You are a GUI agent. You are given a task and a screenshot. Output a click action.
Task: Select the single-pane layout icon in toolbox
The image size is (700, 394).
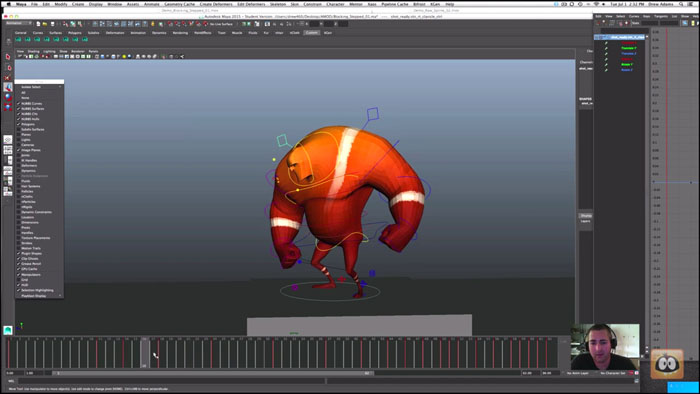[x=8, y=139]
